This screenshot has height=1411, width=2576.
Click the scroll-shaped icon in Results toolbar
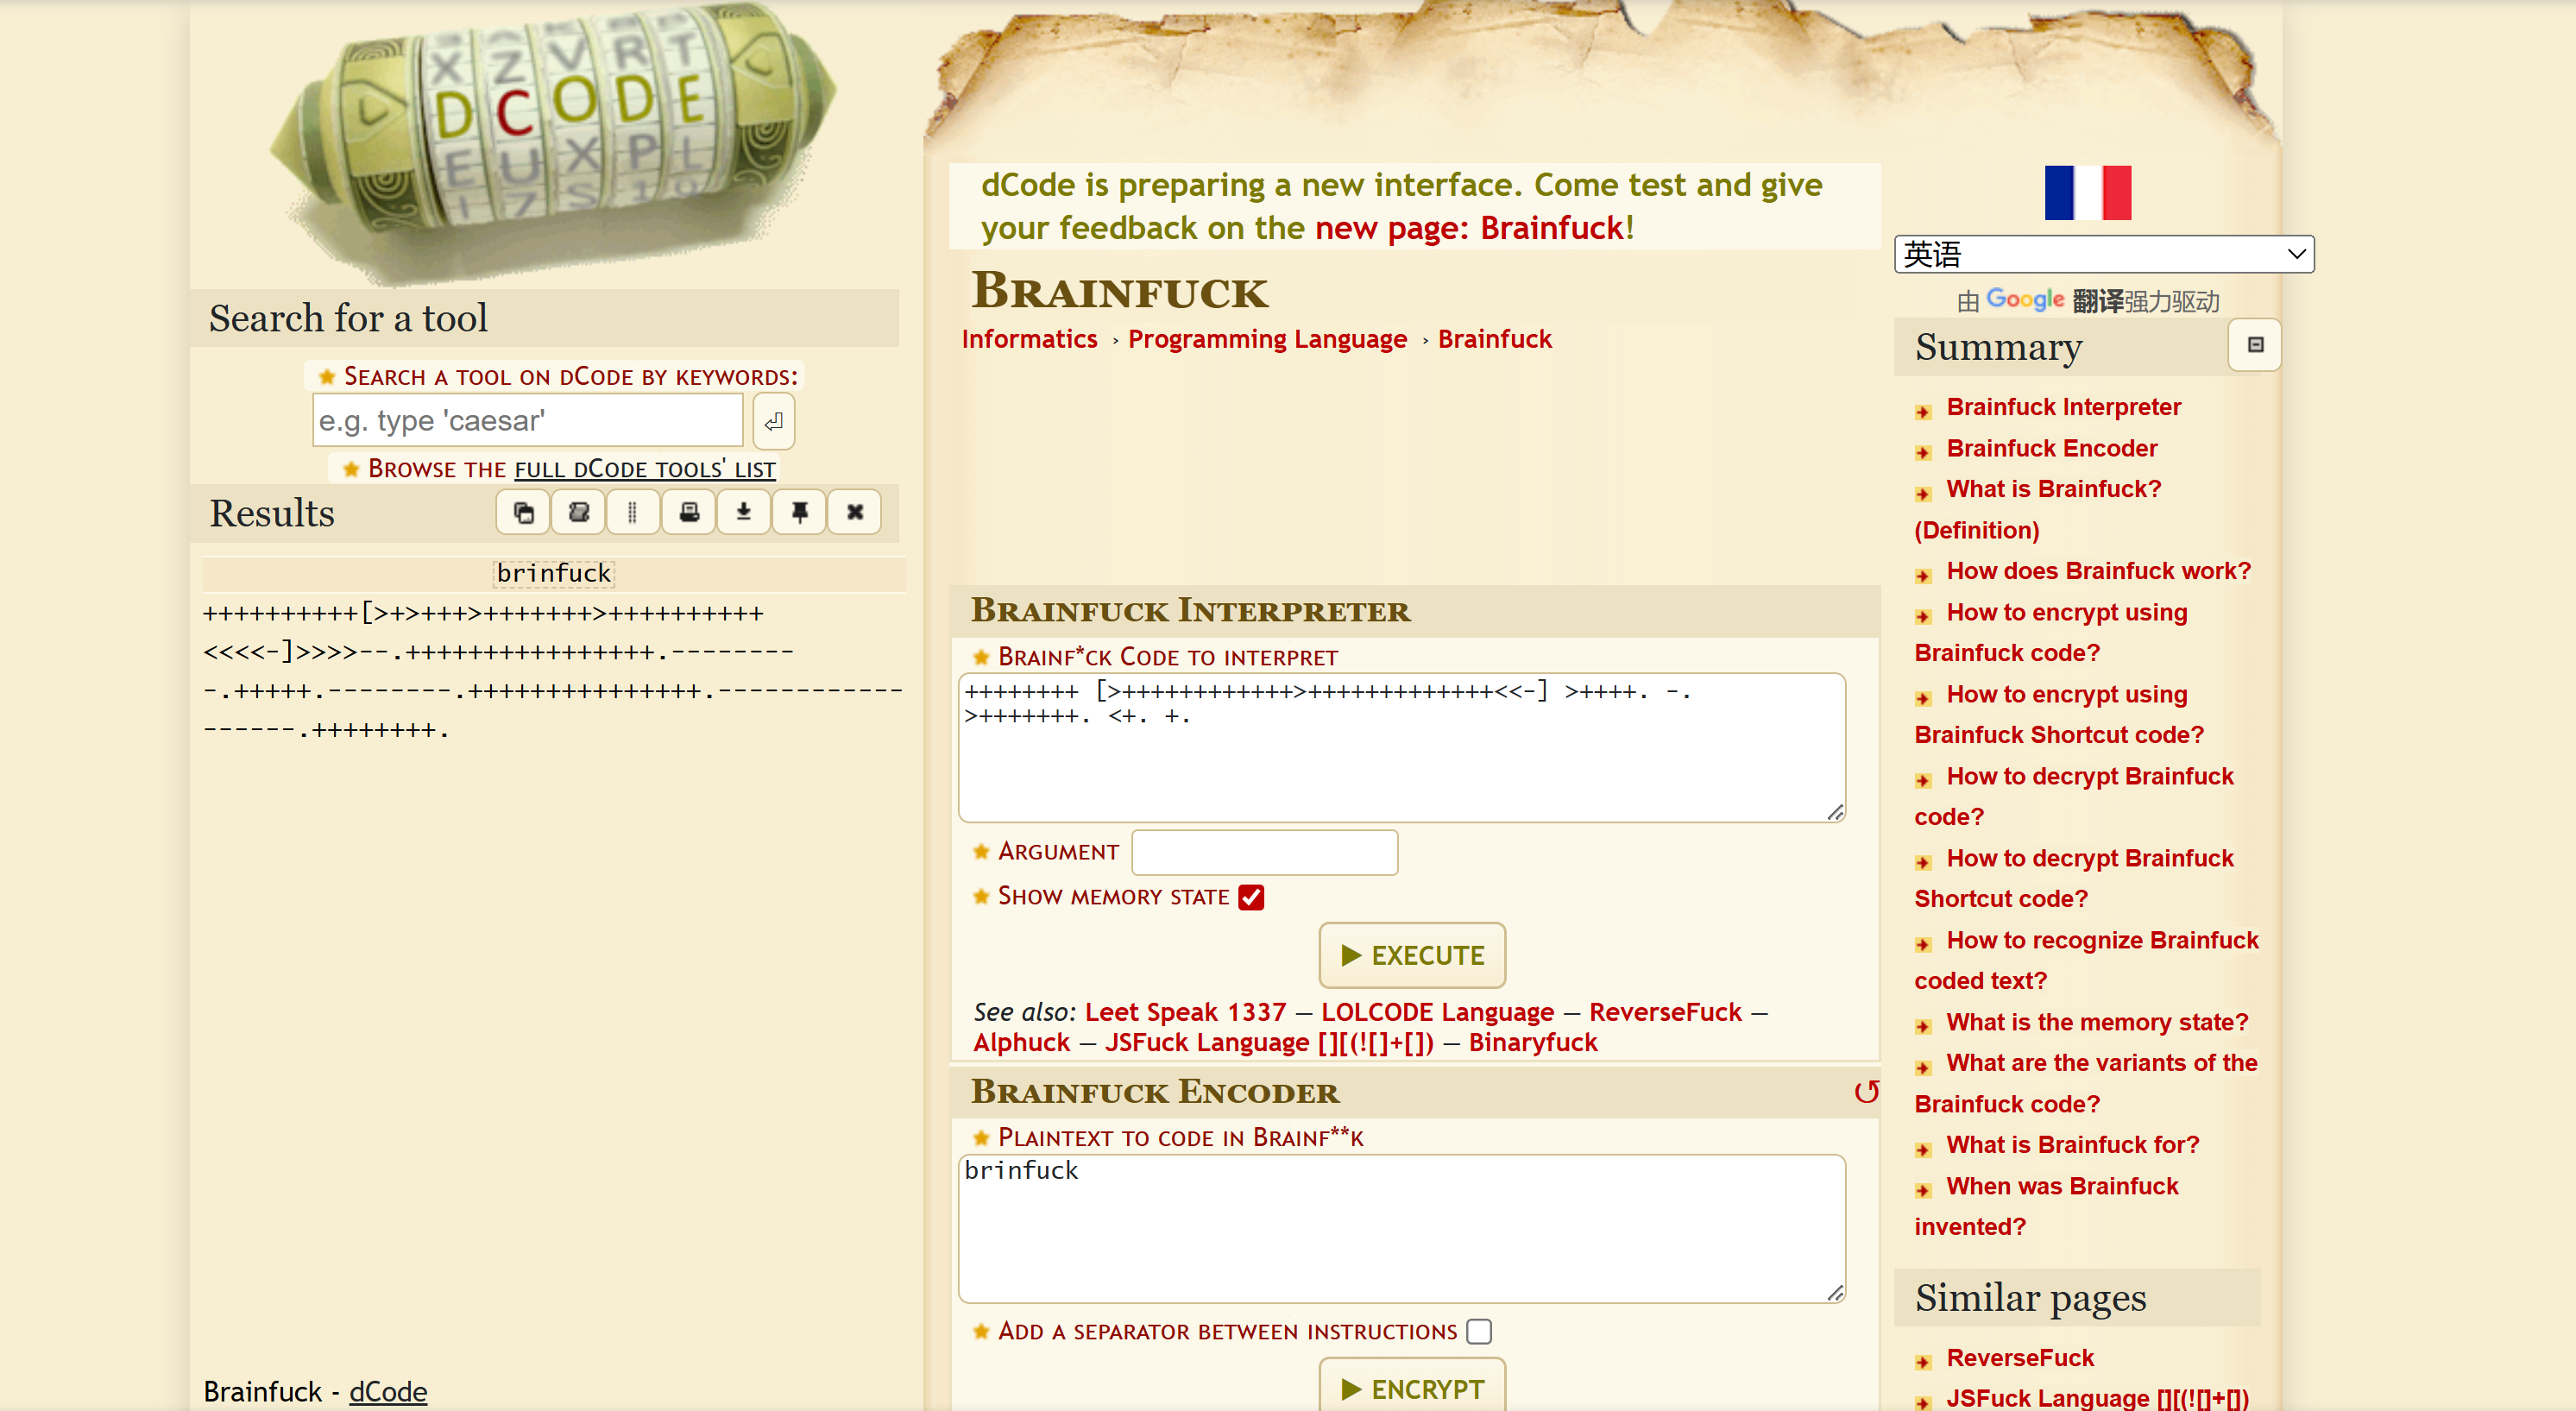(x=578, y=513)
